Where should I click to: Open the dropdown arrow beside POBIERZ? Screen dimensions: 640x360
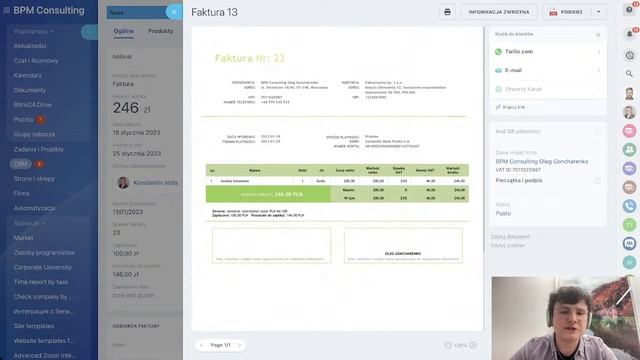point(599,12)
